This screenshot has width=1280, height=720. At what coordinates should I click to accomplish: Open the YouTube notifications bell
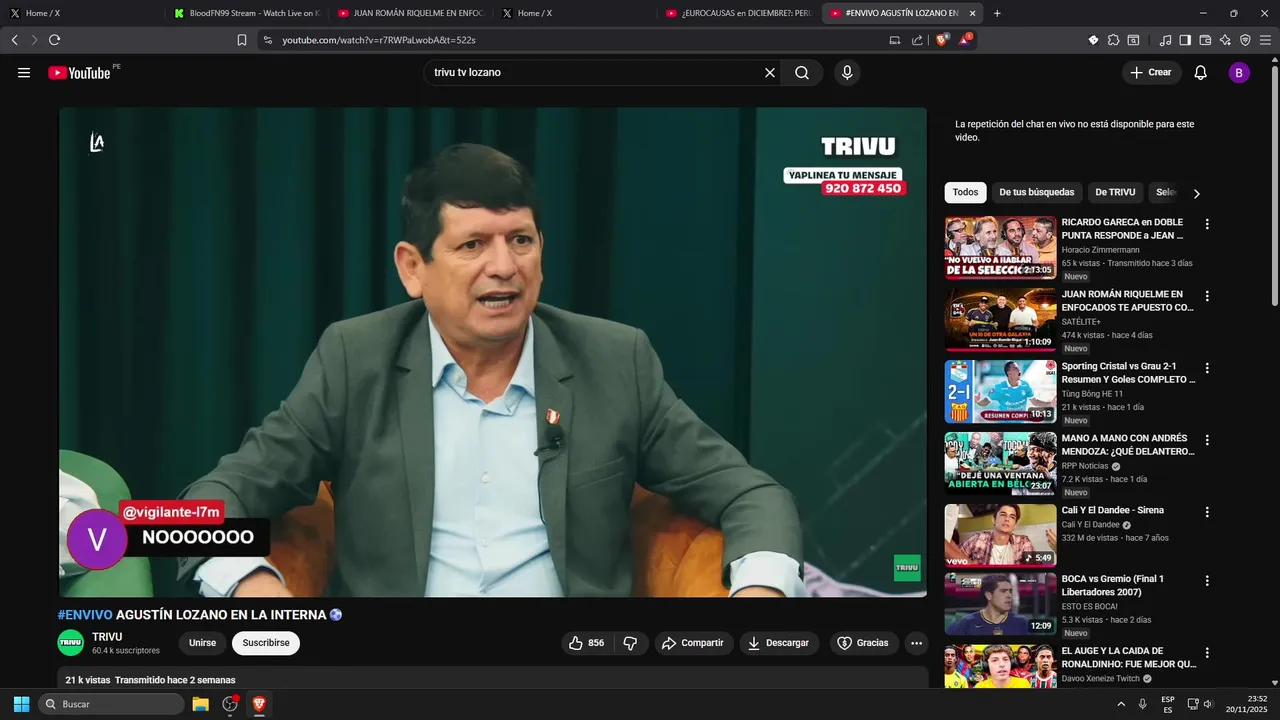tap(1201, 72)
